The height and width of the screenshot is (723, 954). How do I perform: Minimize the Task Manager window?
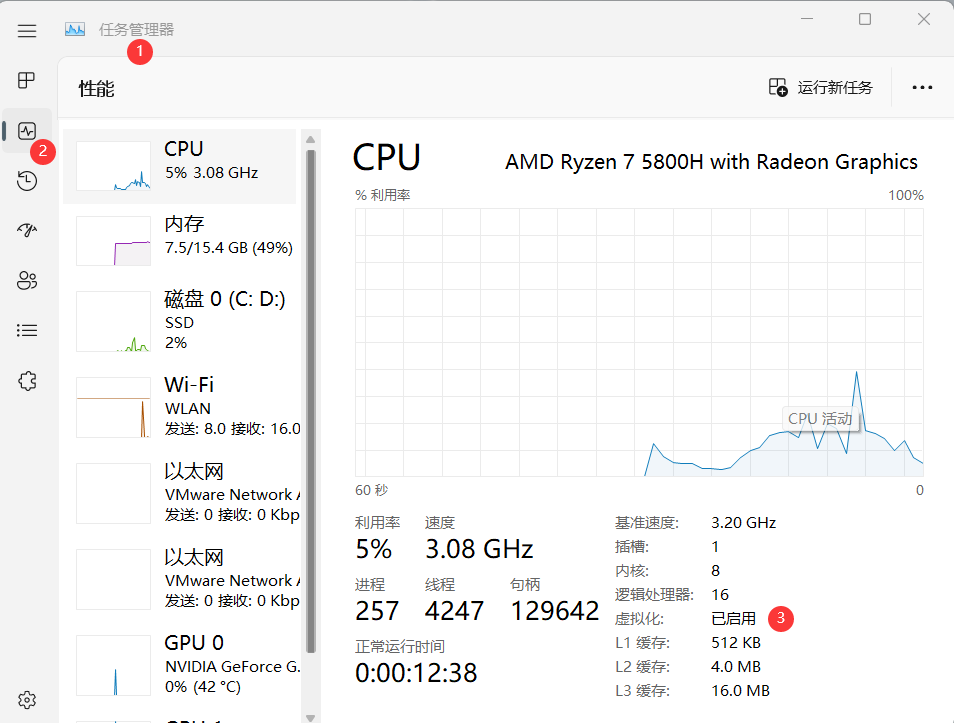pos(807,19)
